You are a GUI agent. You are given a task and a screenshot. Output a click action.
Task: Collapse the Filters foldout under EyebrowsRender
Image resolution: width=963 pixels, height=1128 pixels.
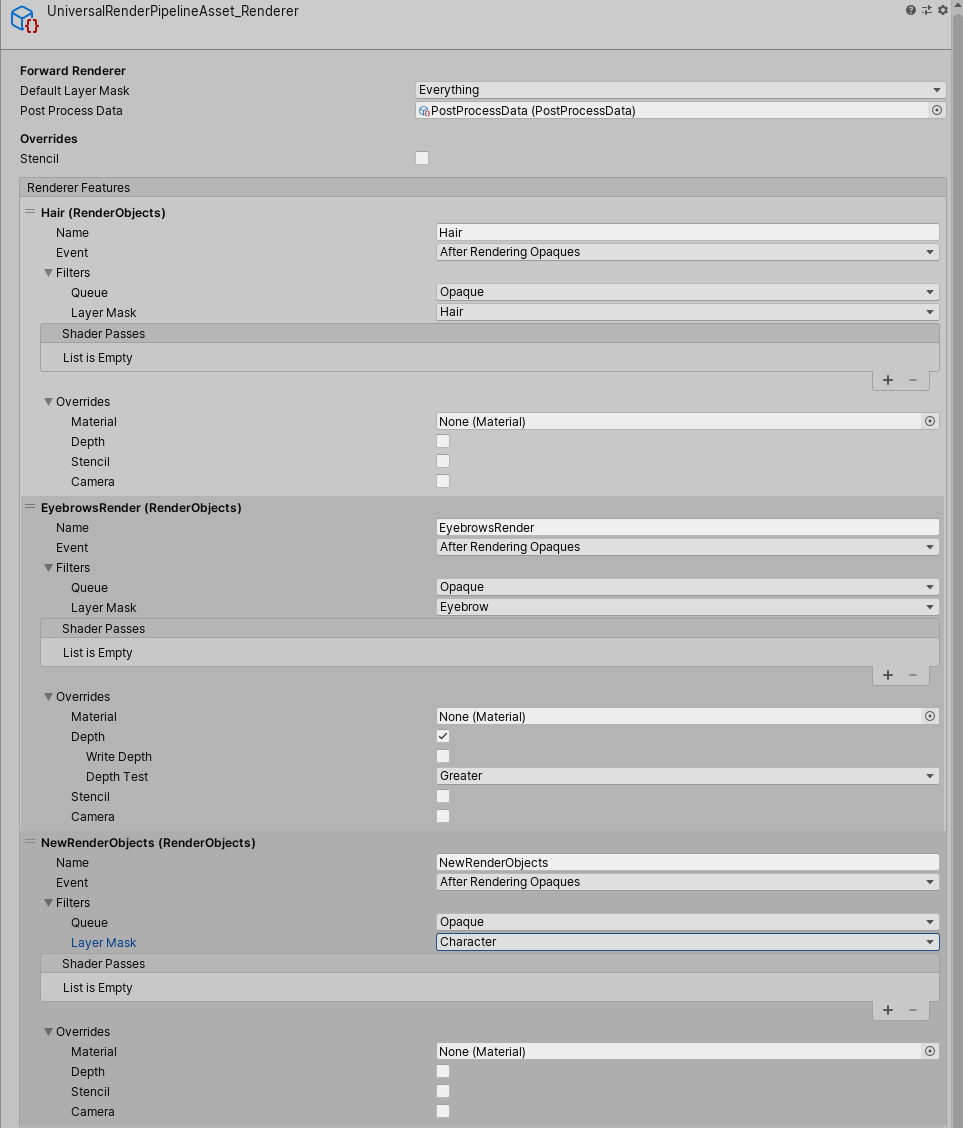(x=48, y=568)
